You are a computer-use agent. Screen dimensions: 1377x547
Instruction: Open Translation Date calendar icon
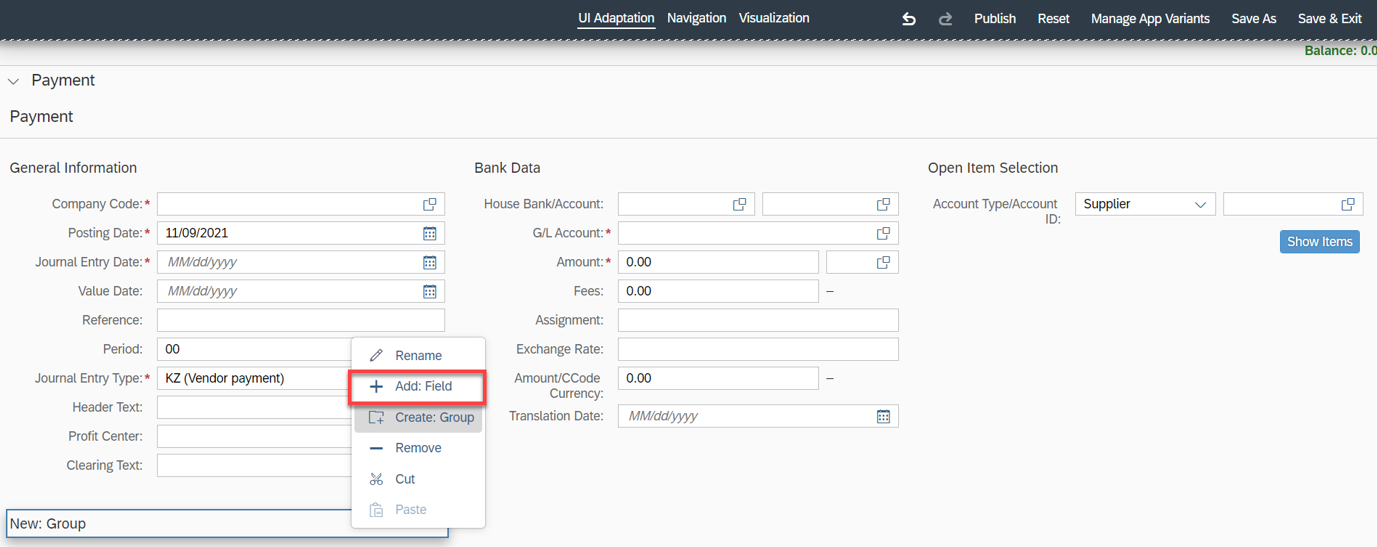tap(883, 416)
